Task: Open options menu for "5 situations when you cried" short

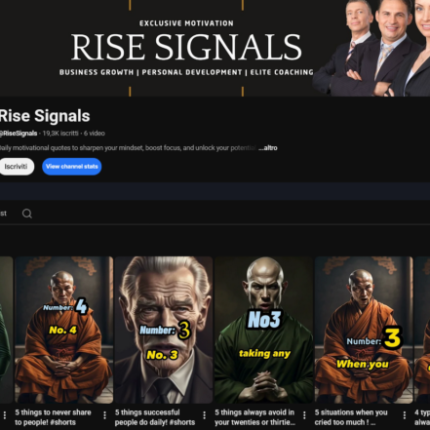Action: pos(404,415)
